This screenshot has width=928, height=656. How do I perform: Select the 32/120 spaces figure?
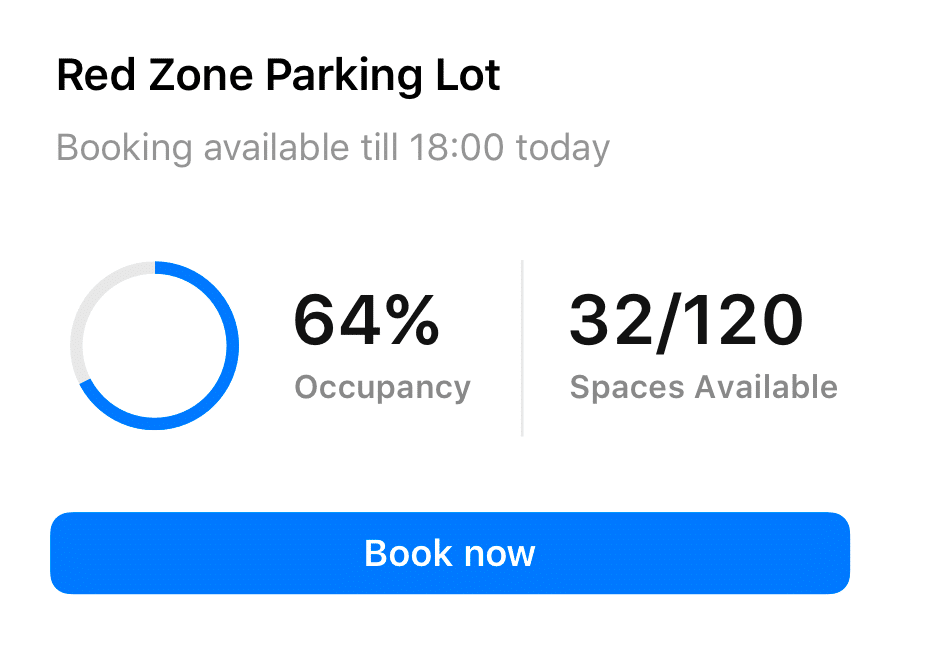click(686, 318)
